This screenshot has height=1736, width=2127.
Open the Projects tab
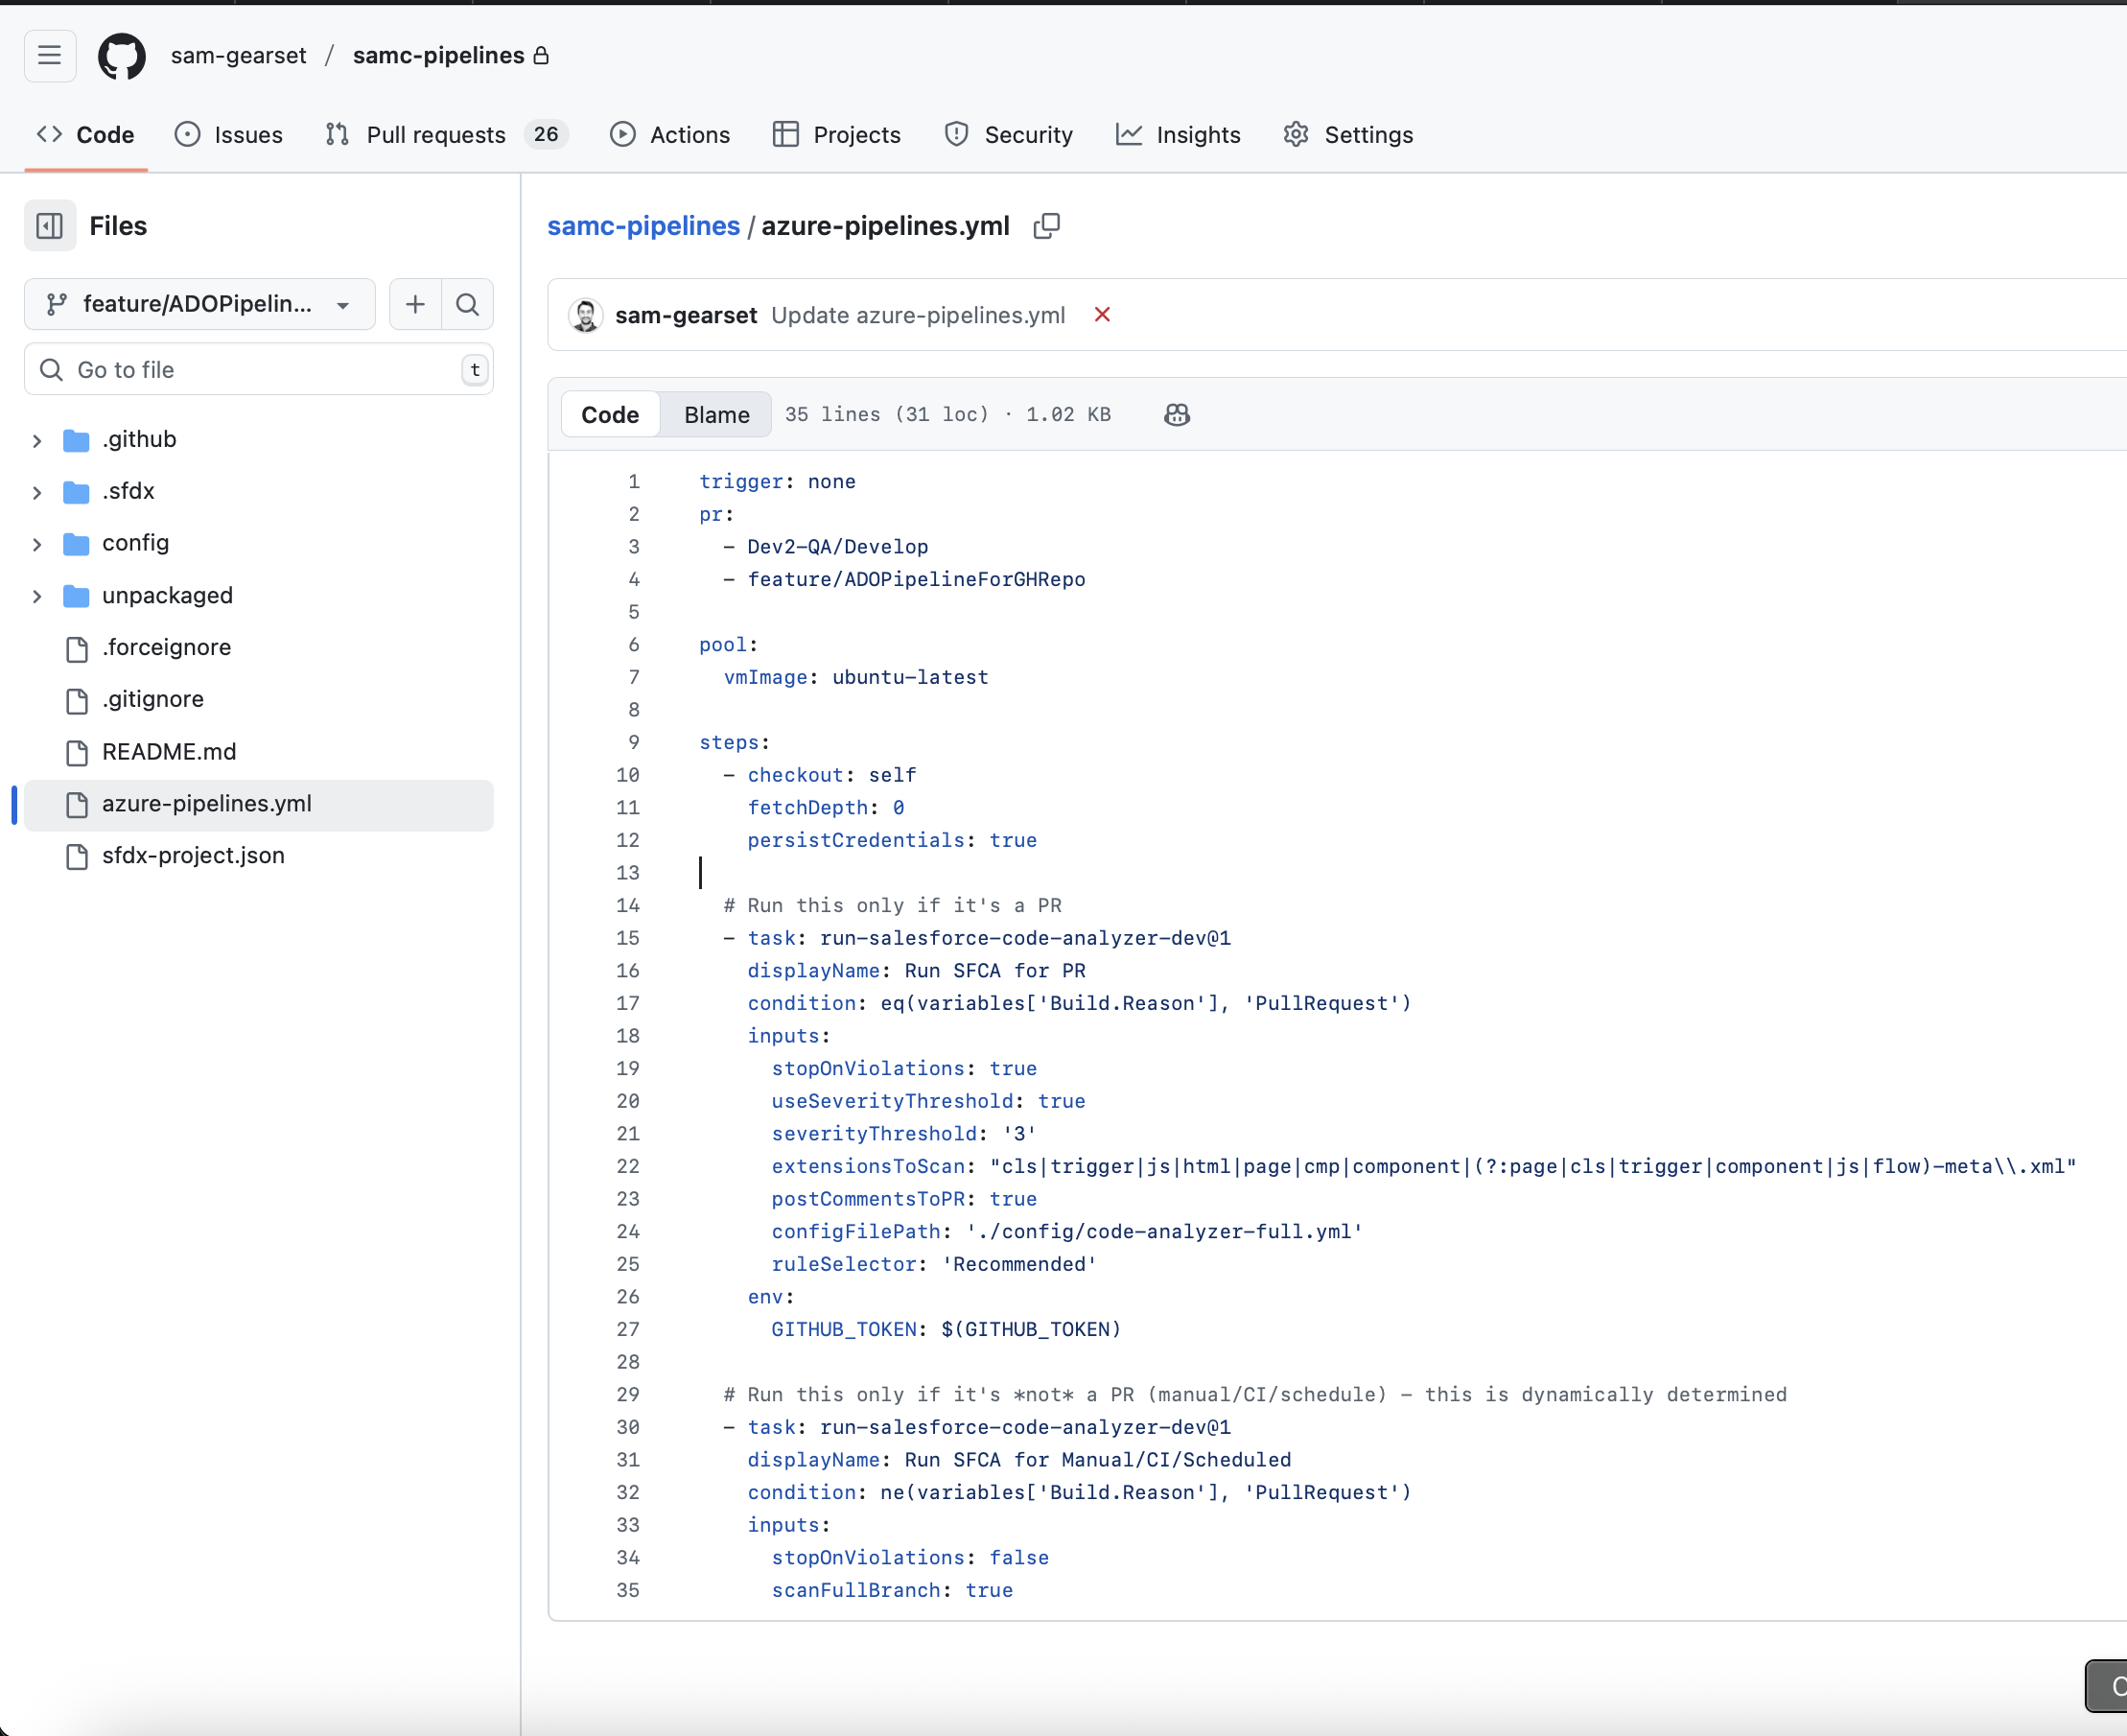(837, 135)
